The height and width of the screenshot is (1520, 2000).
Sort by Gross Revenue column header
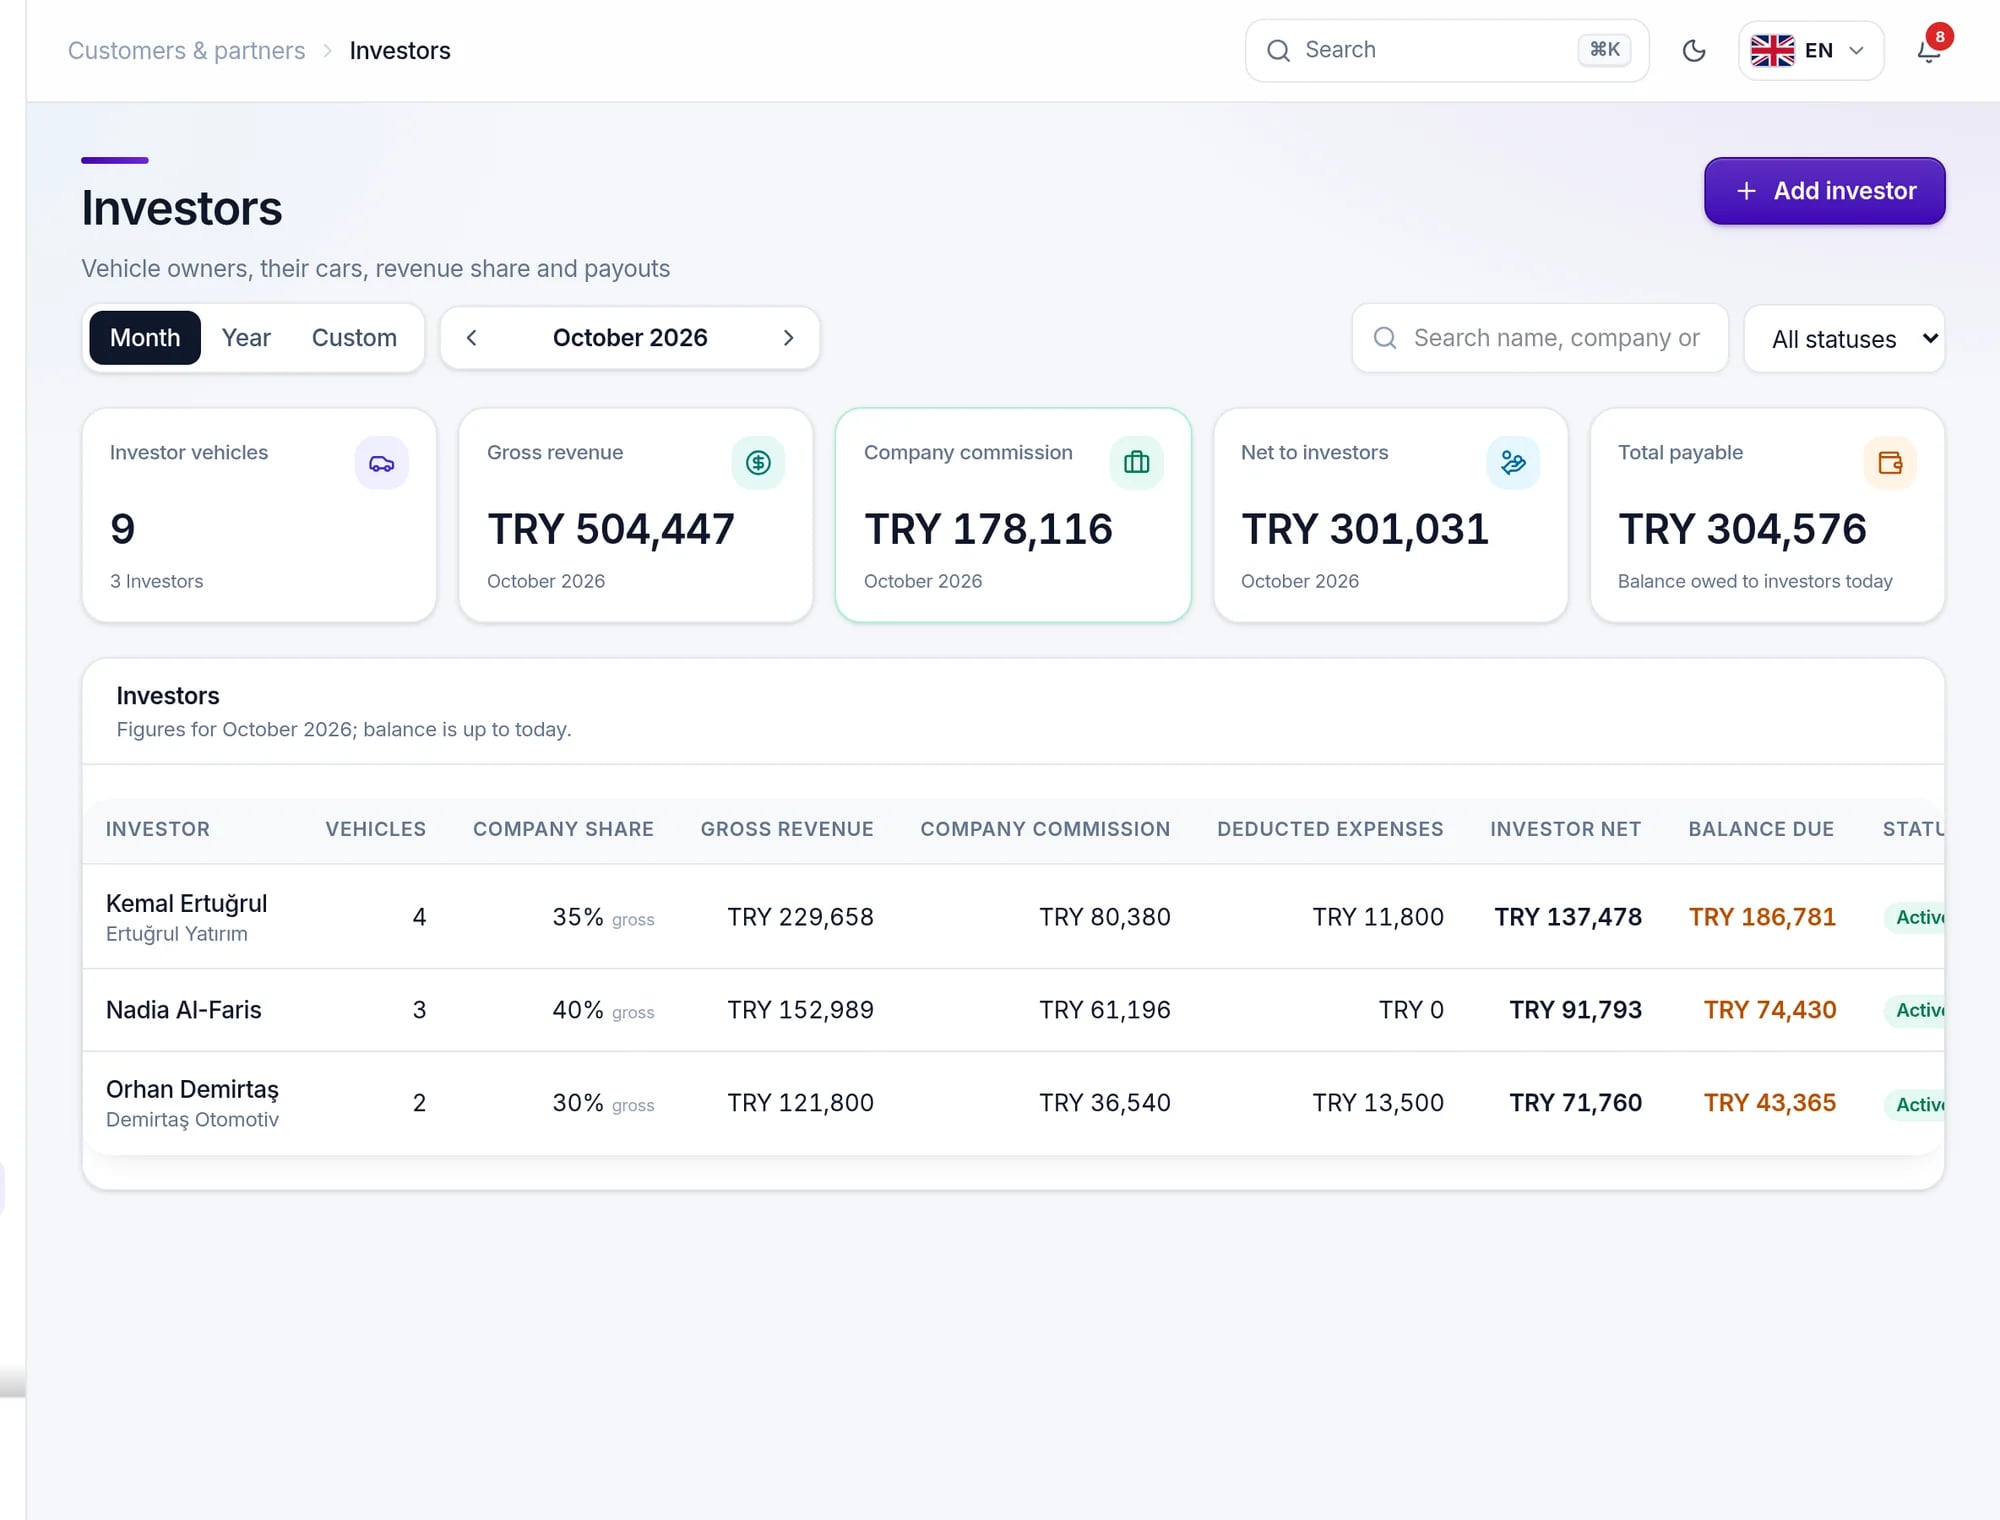tap(787, 829)
